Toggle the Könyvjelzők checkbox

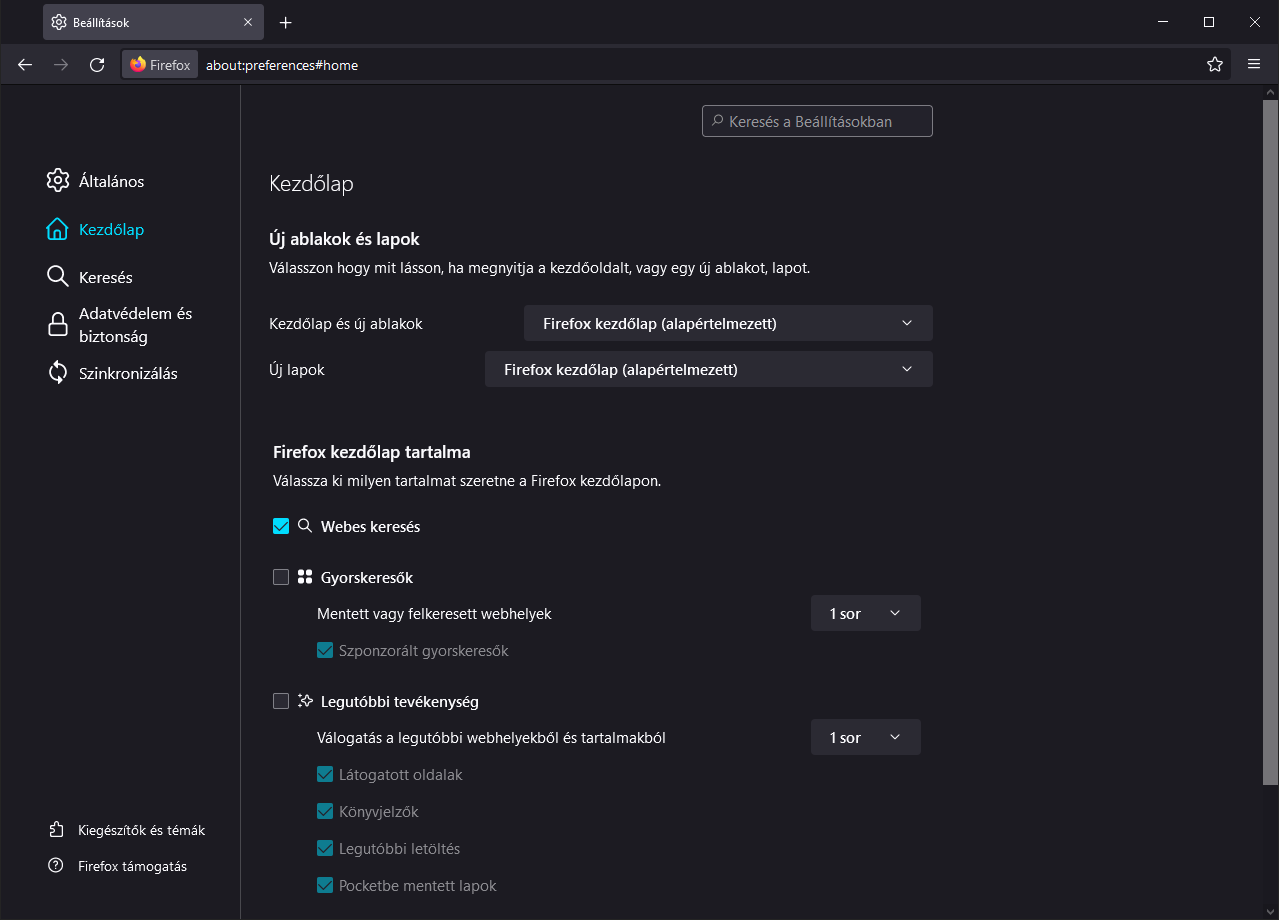pos(325,812)
